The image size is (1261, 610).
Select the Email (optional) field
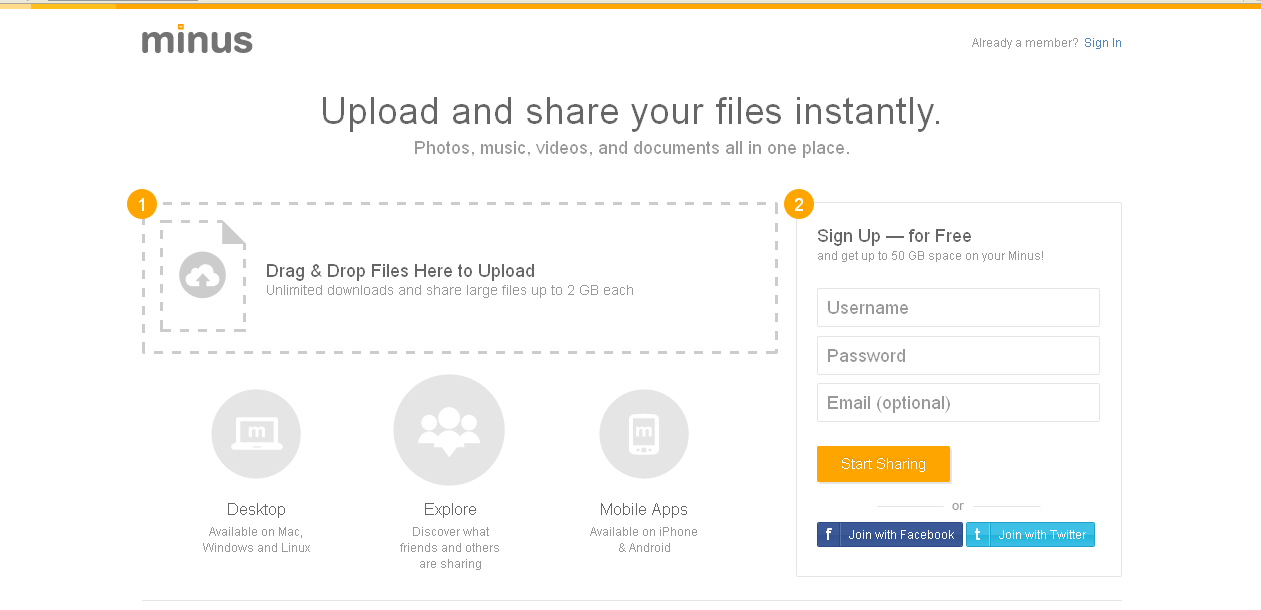958,403
